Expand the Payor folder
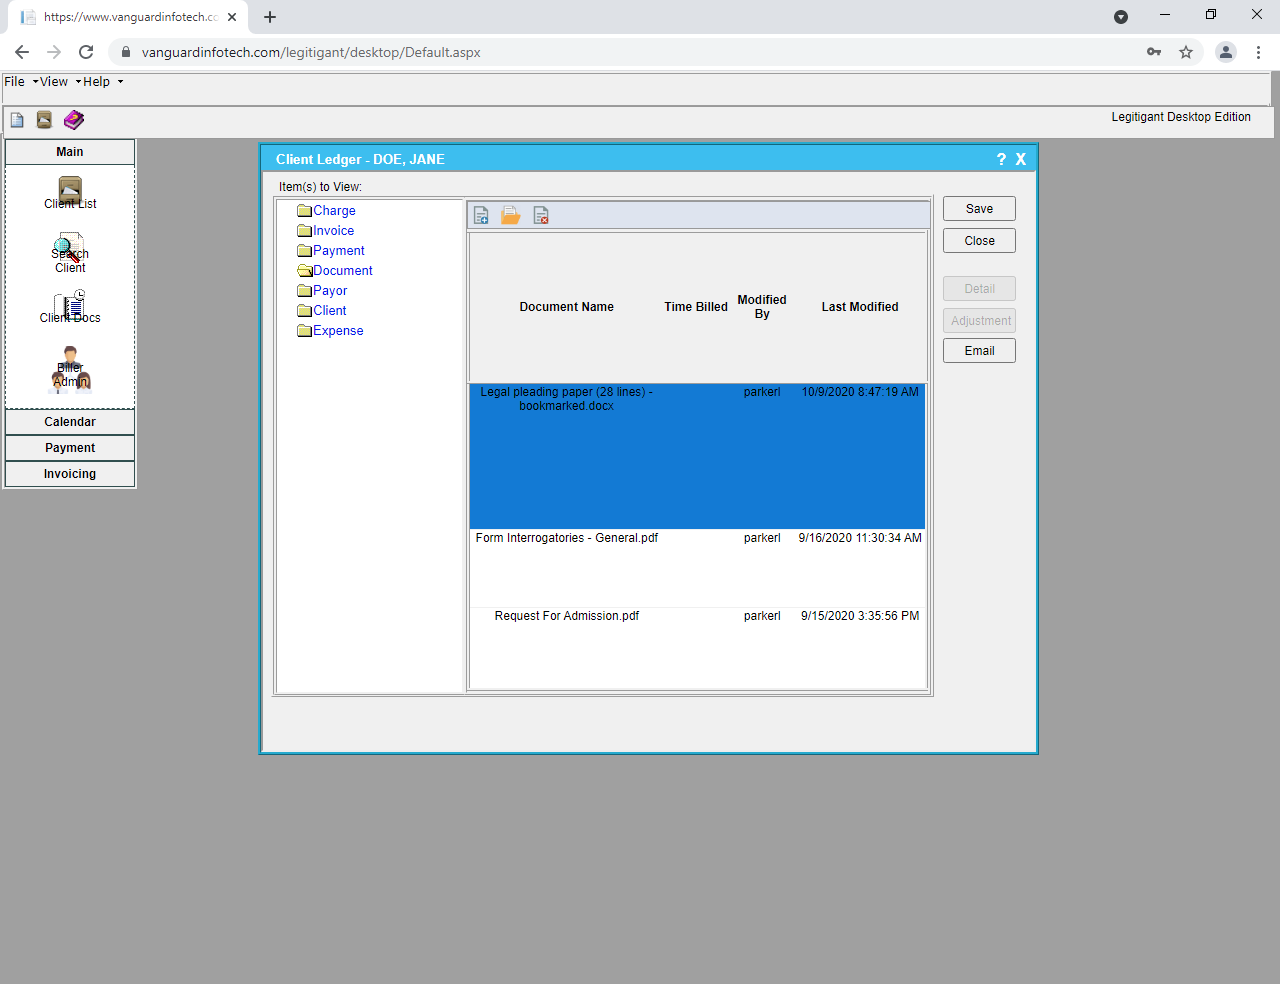This screenshot has width=1280, height=984. click(x=328, y=290)
